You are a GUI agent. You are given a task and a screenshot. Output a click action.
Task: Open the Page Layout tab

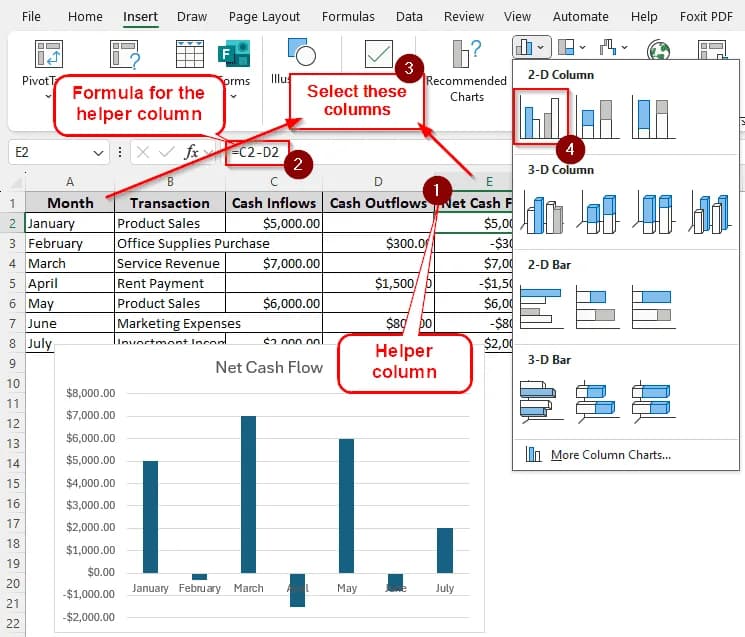(x=264, y=17)
